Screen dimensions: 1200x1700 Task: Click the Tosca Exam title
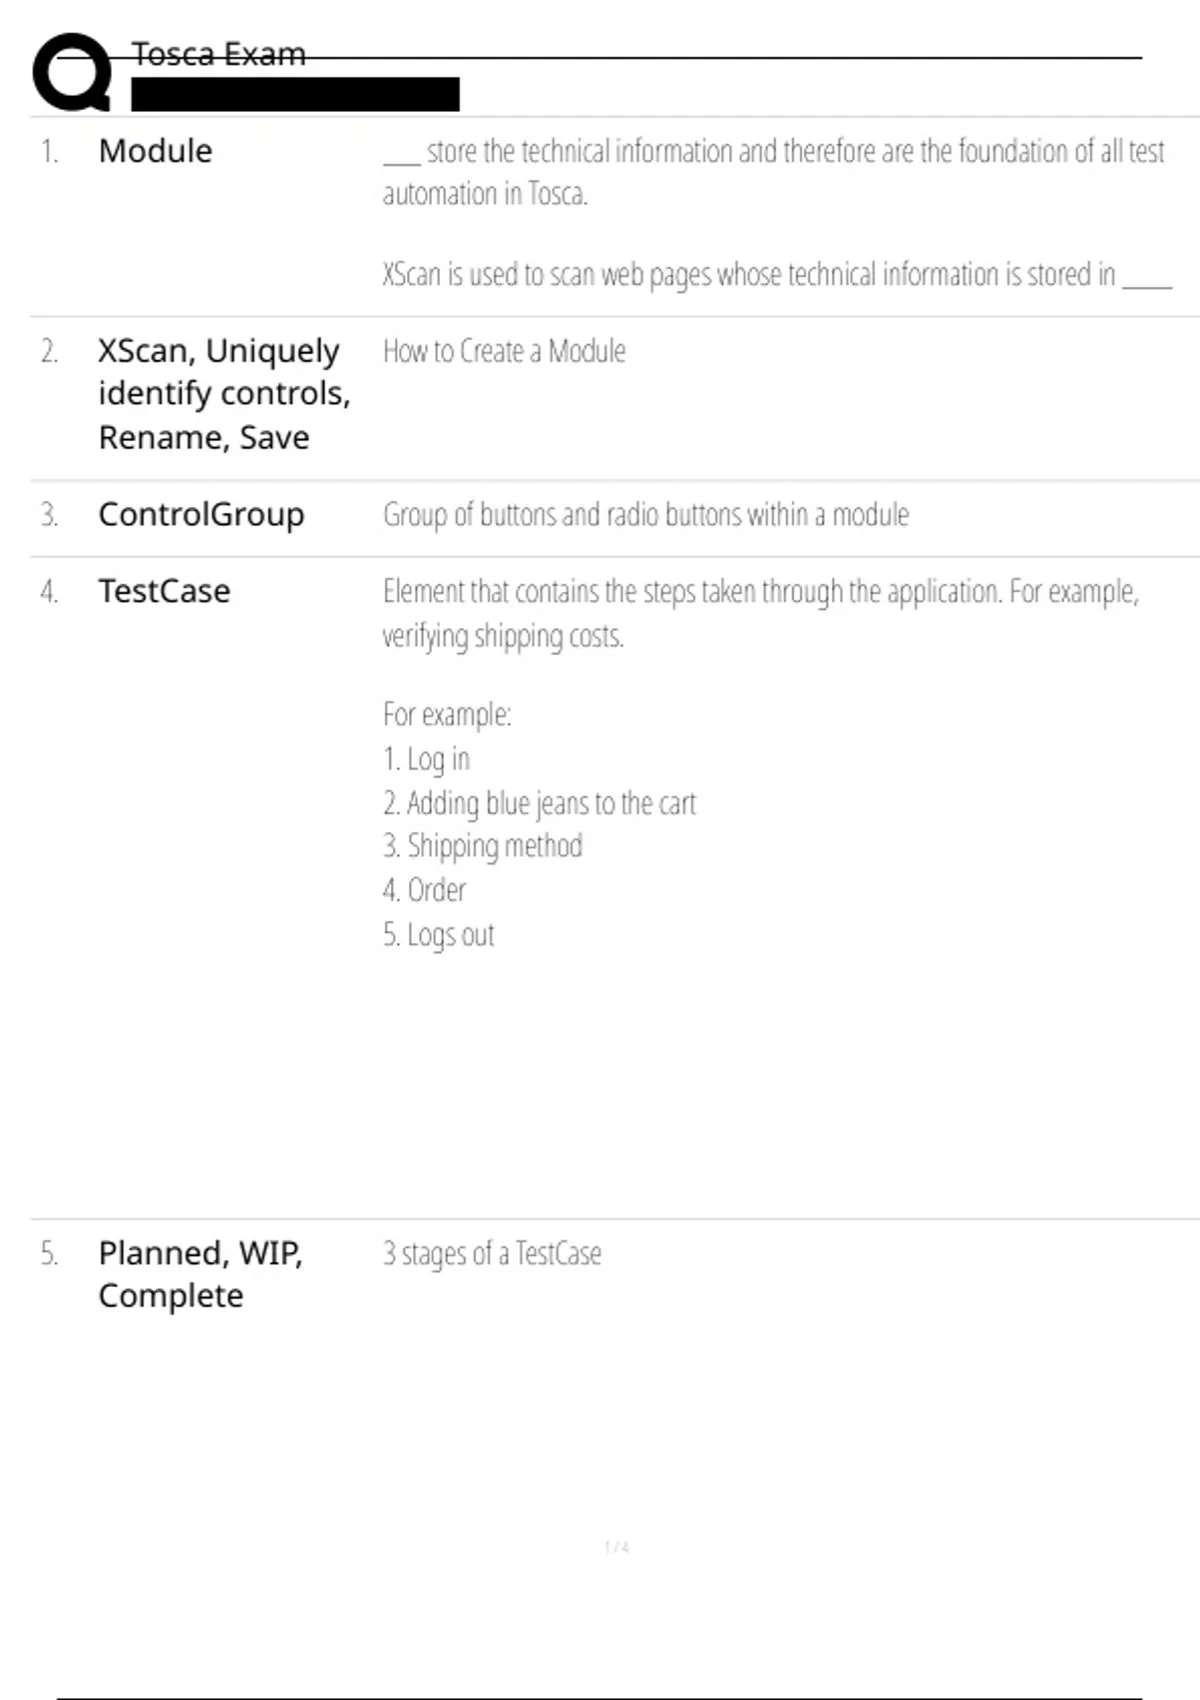(x=218, y=54)
